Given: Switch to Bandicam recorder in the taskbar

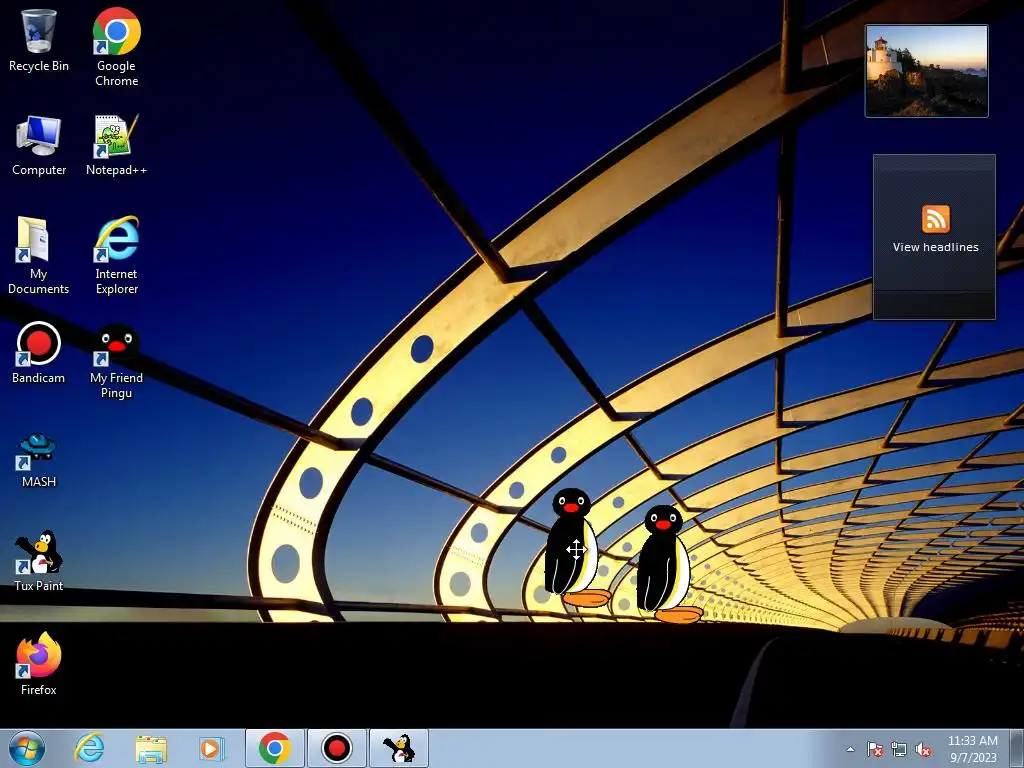Looking at the screenshot, I should tap(337, 748).
